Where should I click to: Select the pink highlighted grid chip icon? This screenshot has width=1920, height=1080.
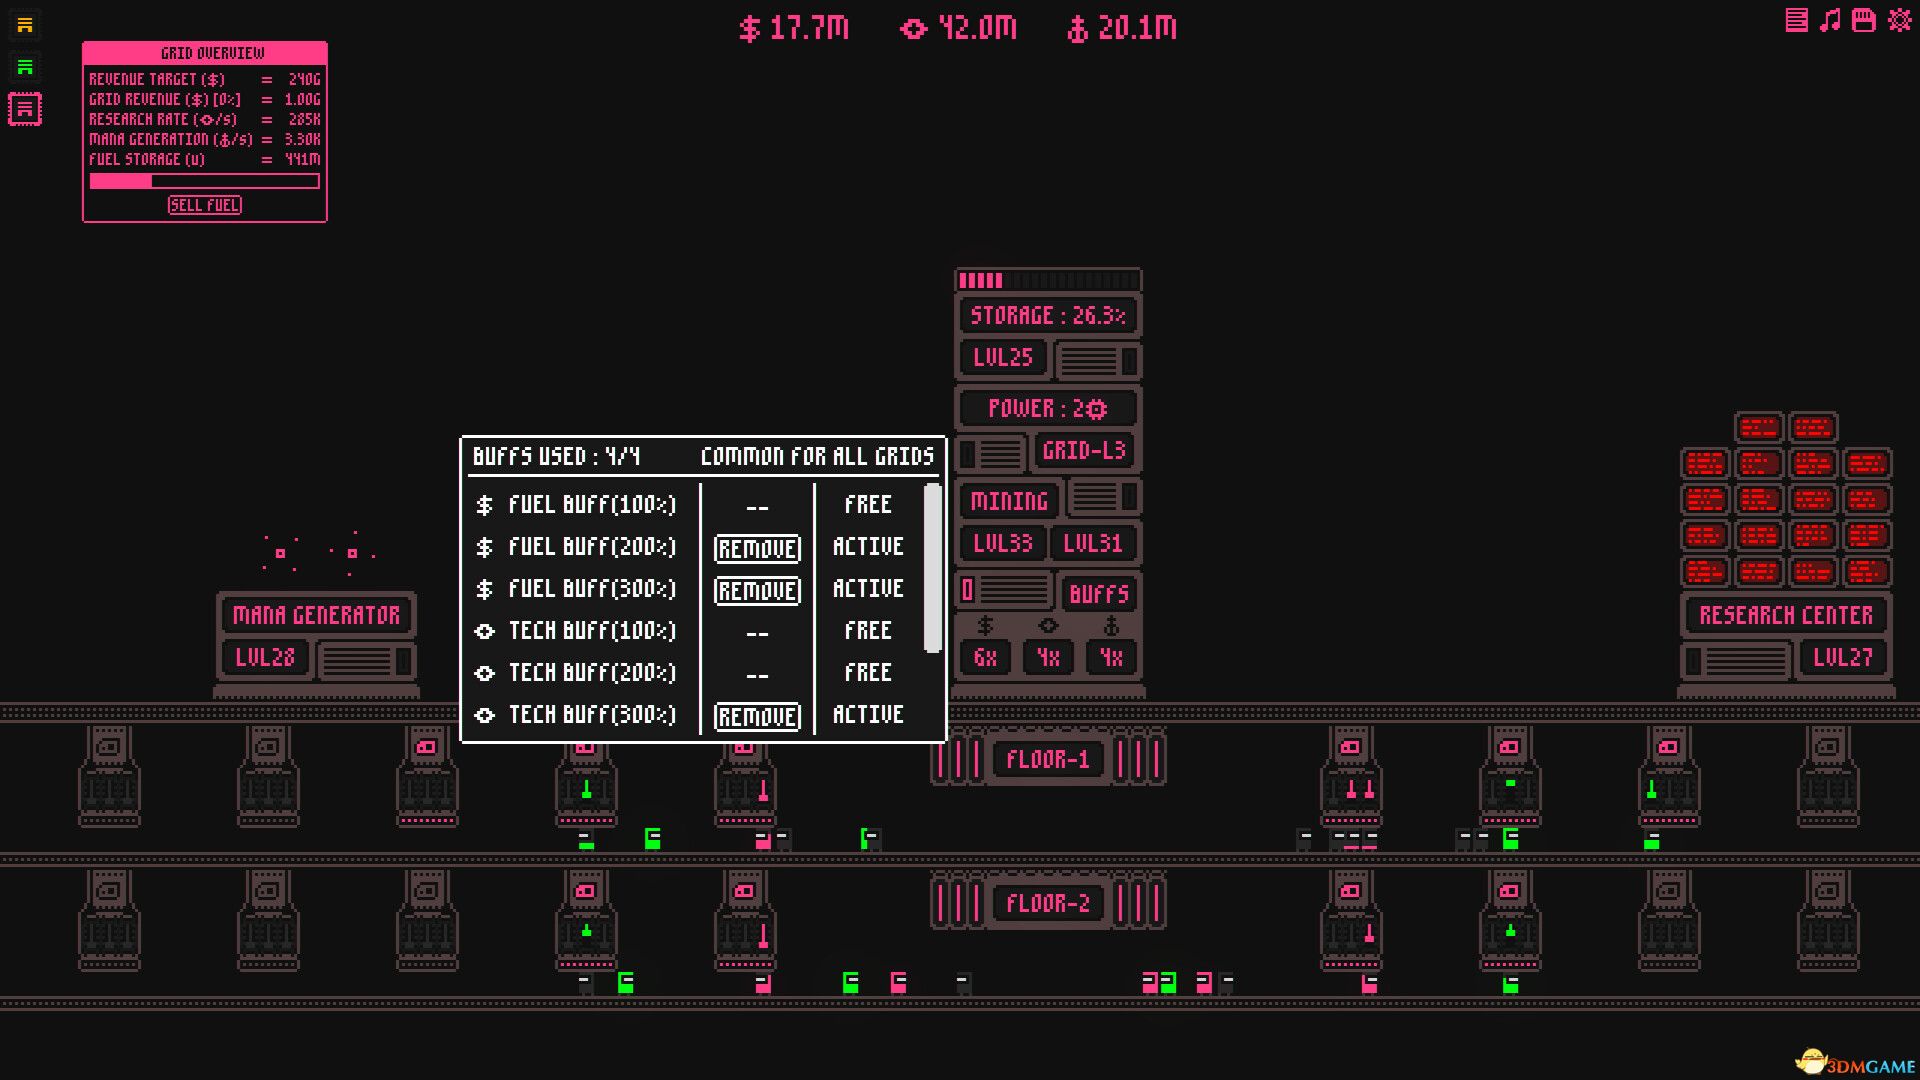[x=25, y=109]
